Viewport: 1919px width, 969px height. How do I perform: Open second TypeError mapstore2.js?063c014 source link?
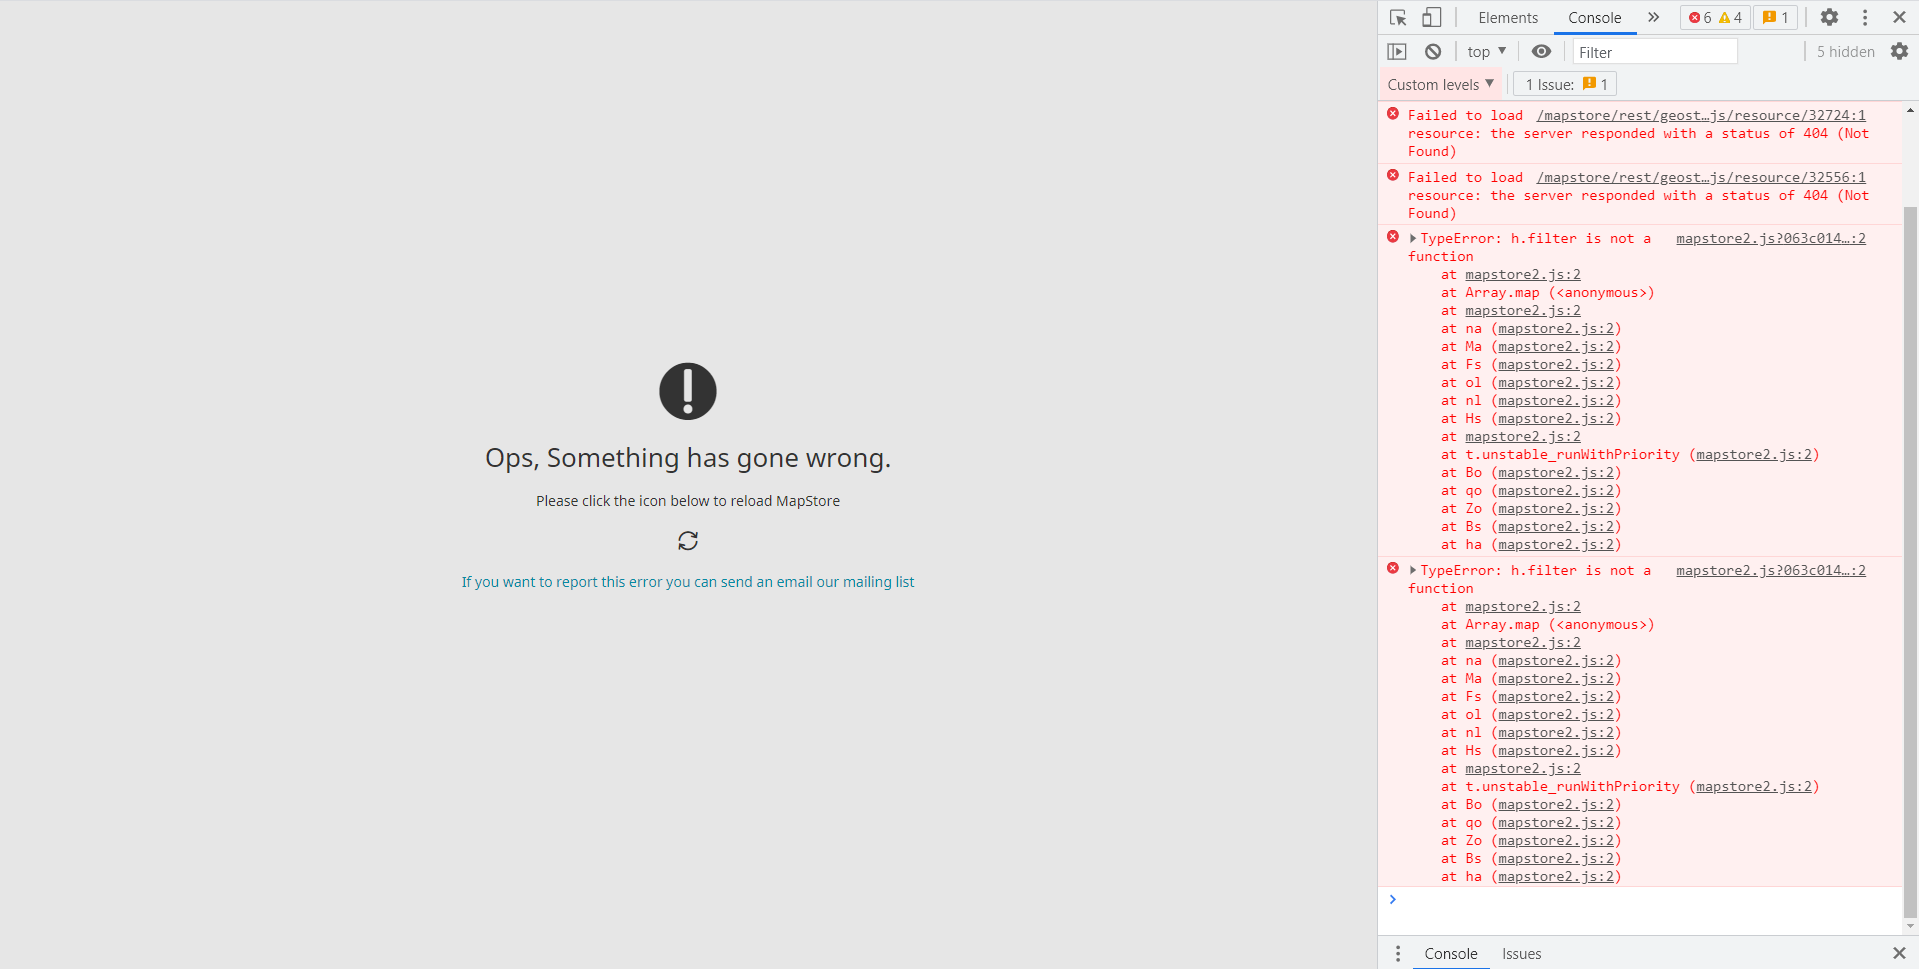pyautogui.click(x=1771, y=570)
